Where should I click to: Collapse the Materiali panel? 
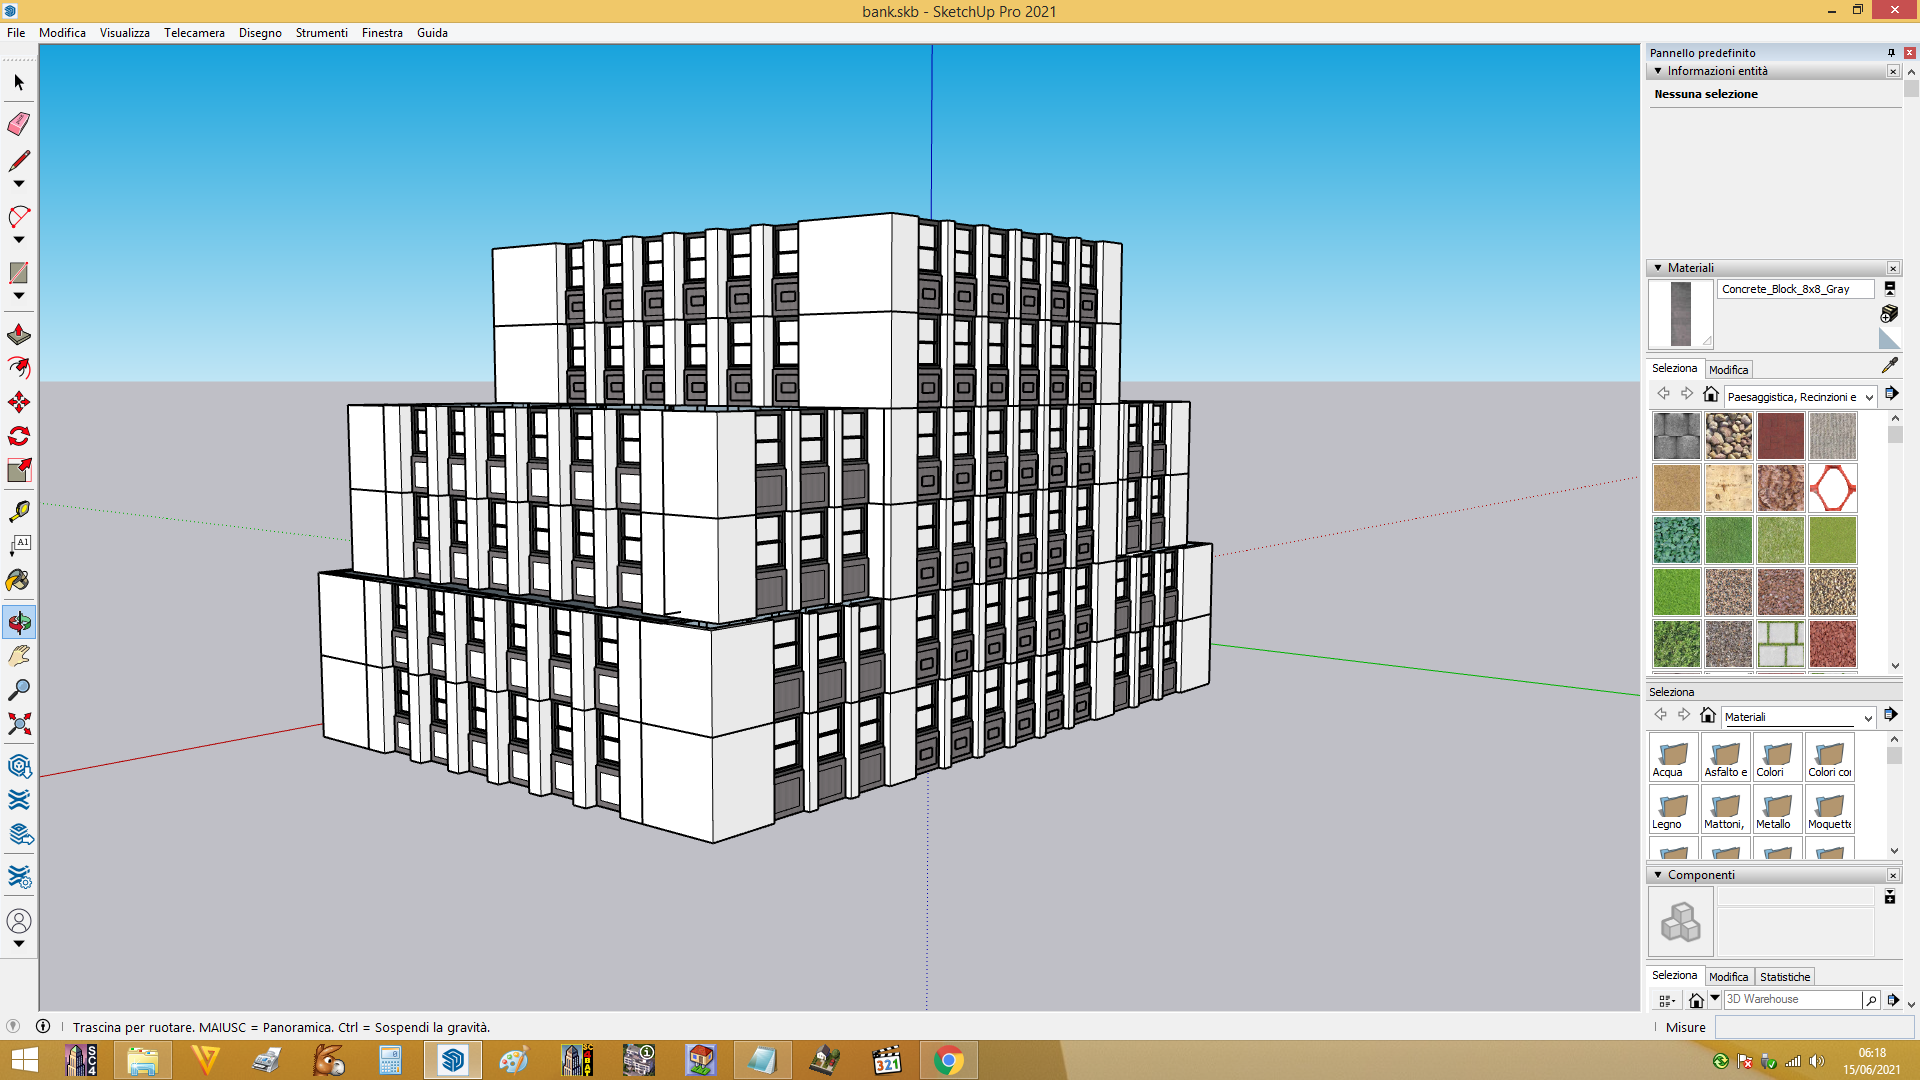tap(1658, 268)
